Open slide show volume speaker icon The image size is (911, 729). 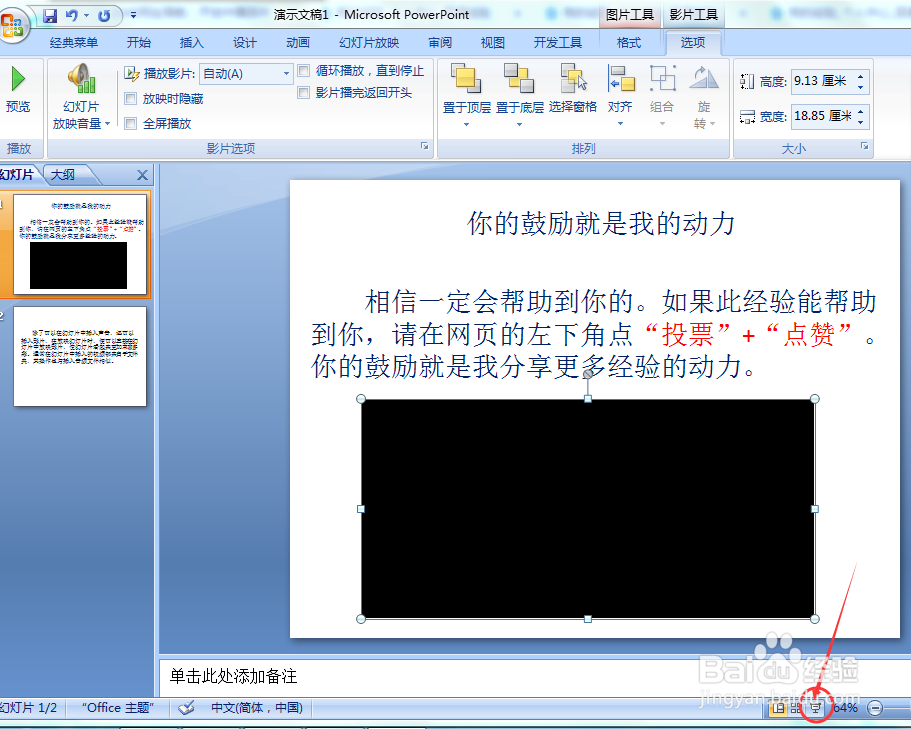point(81,78)
